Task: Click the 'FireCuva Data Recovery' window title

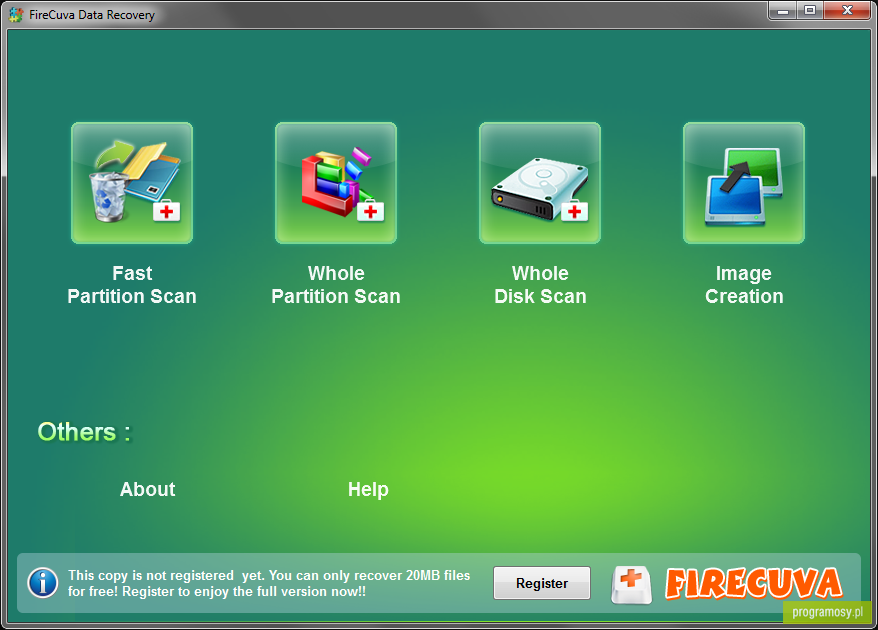Action: click(x=92, y=15)
